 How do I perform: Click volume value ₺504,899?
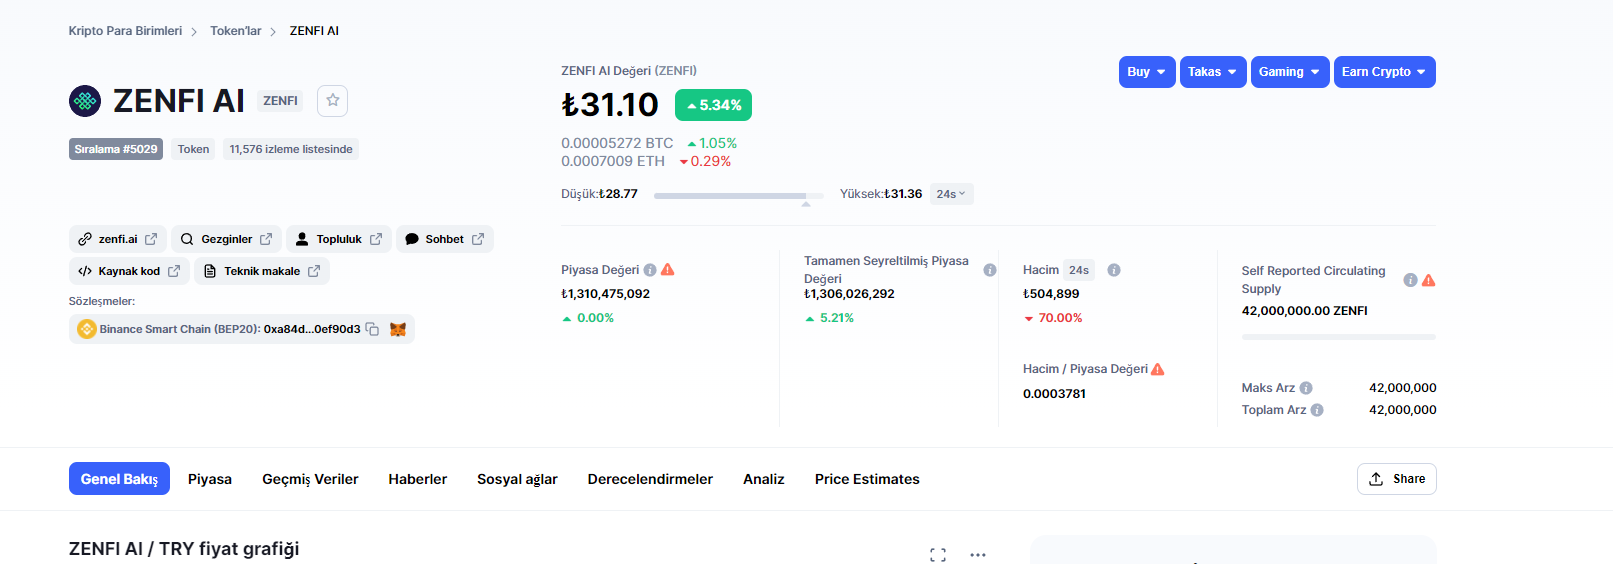(1051, 294)
